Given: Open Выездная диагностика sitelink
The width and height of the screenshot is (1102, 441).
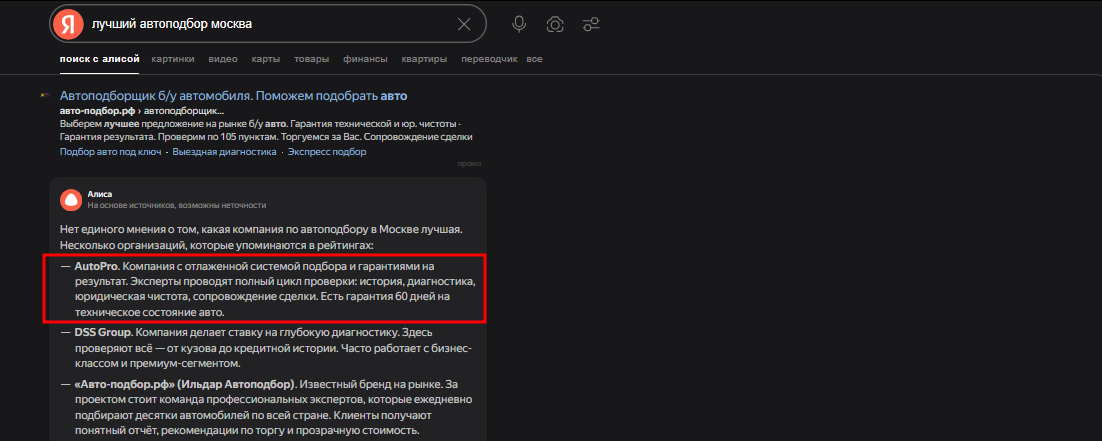Looking at the screenshot, I should click(x=224, y=152).
